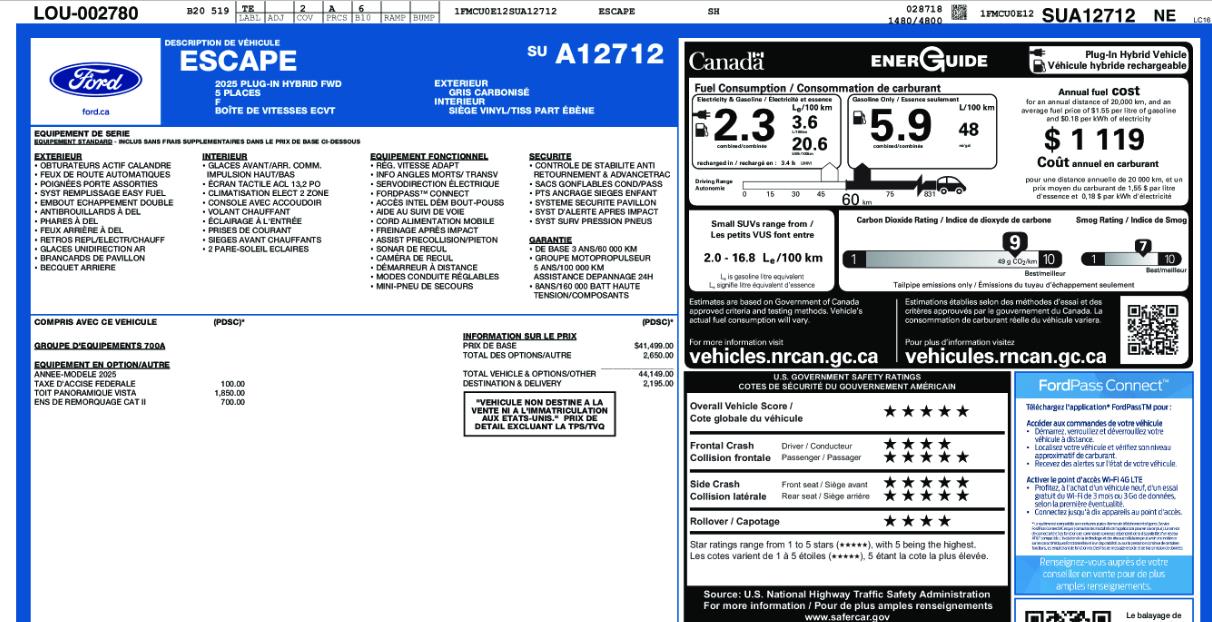Click the Small SUVs range 2.0 - 16.8 box

(x=762, y=252)
